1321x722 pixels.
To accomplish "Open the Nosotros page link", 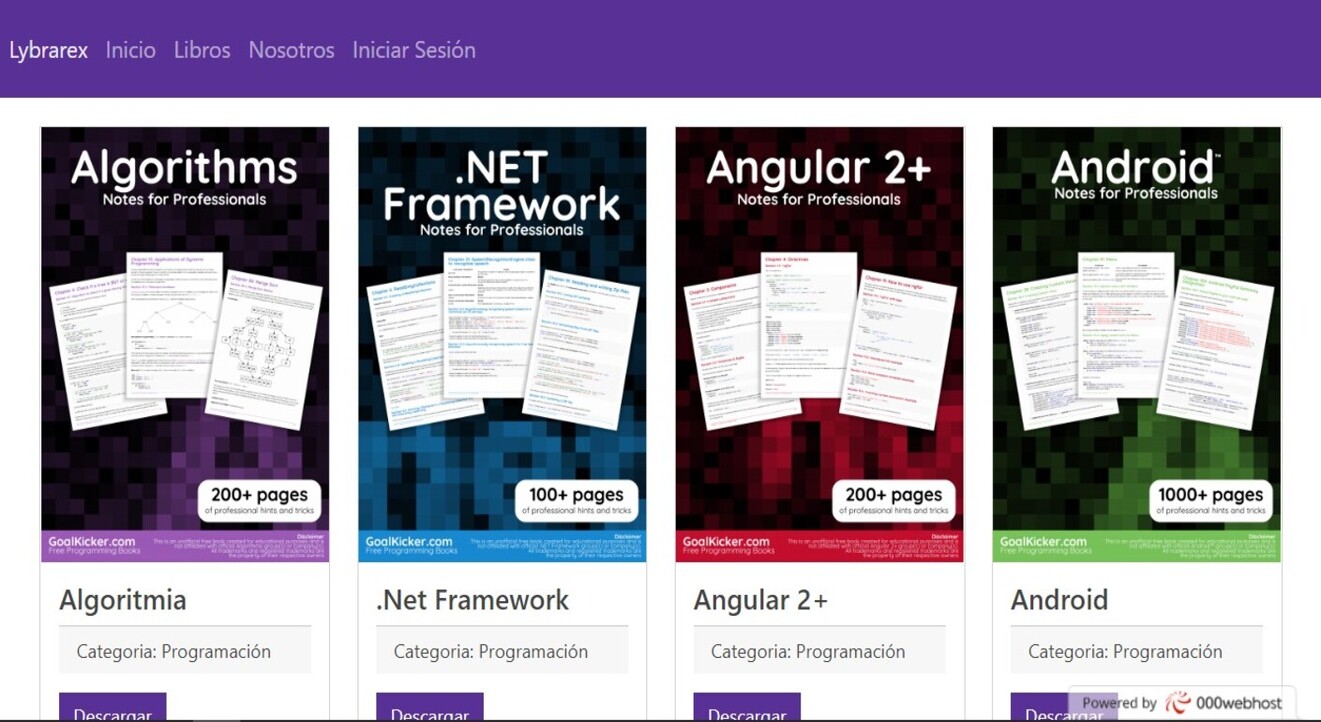I will pyautogui.click(x=291, y=50).
